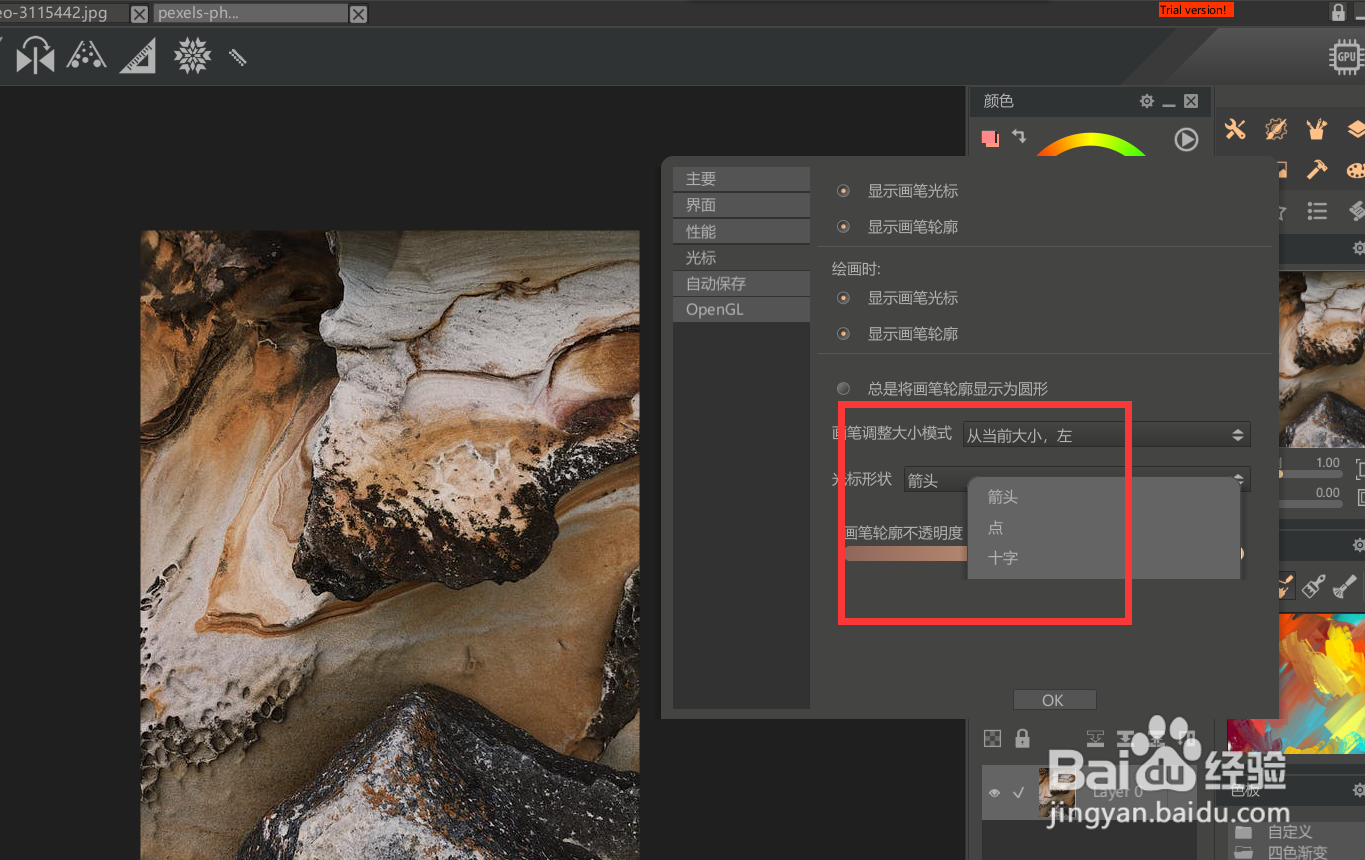The width and height of the screenshot is (1365, 860).
Task: Click the color swatch in Color panel
Action: point(990,138)
